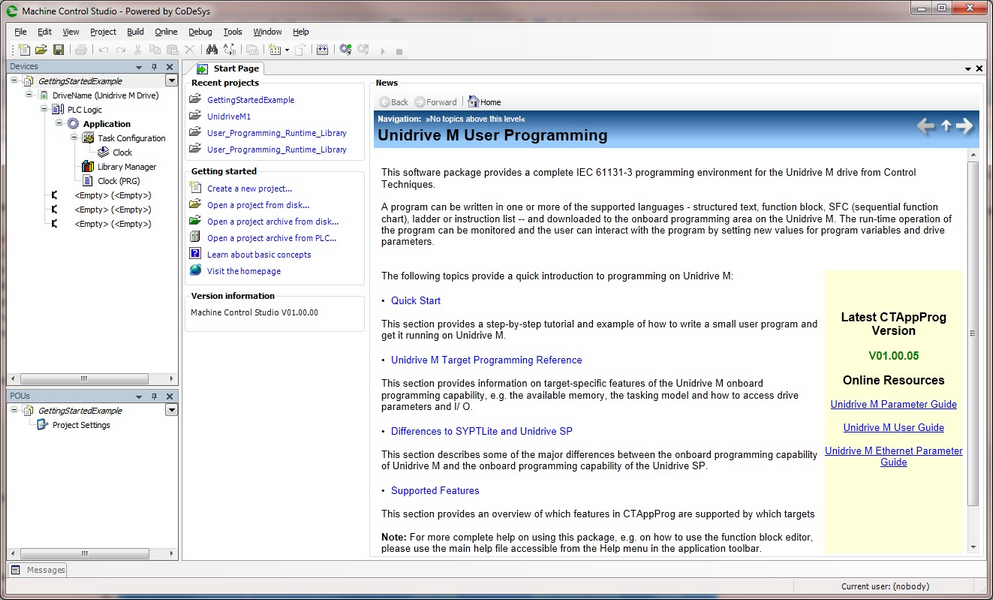Open the POUs panel dropdown arrow
The height and width of the screenshot is (600, 993).
coord(139,396)
